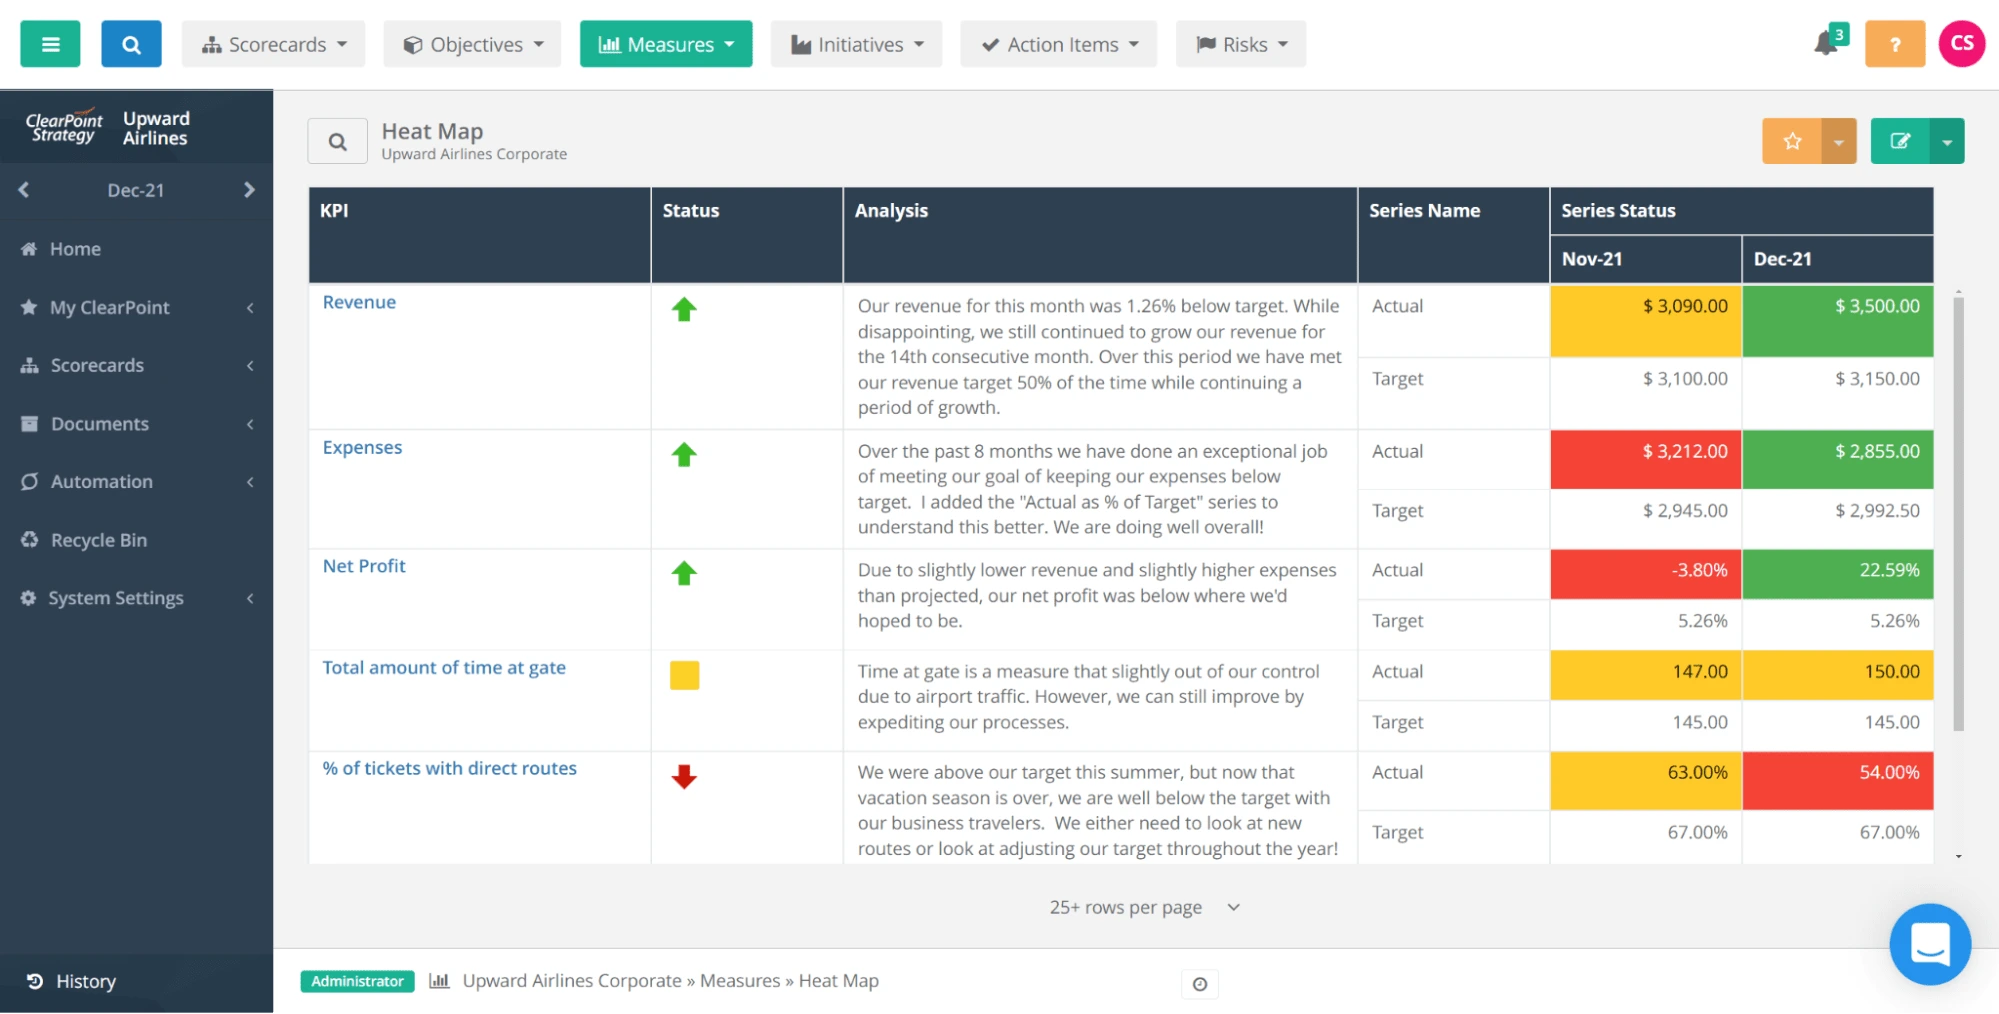Open the notifications bell

pos(1826,44)
